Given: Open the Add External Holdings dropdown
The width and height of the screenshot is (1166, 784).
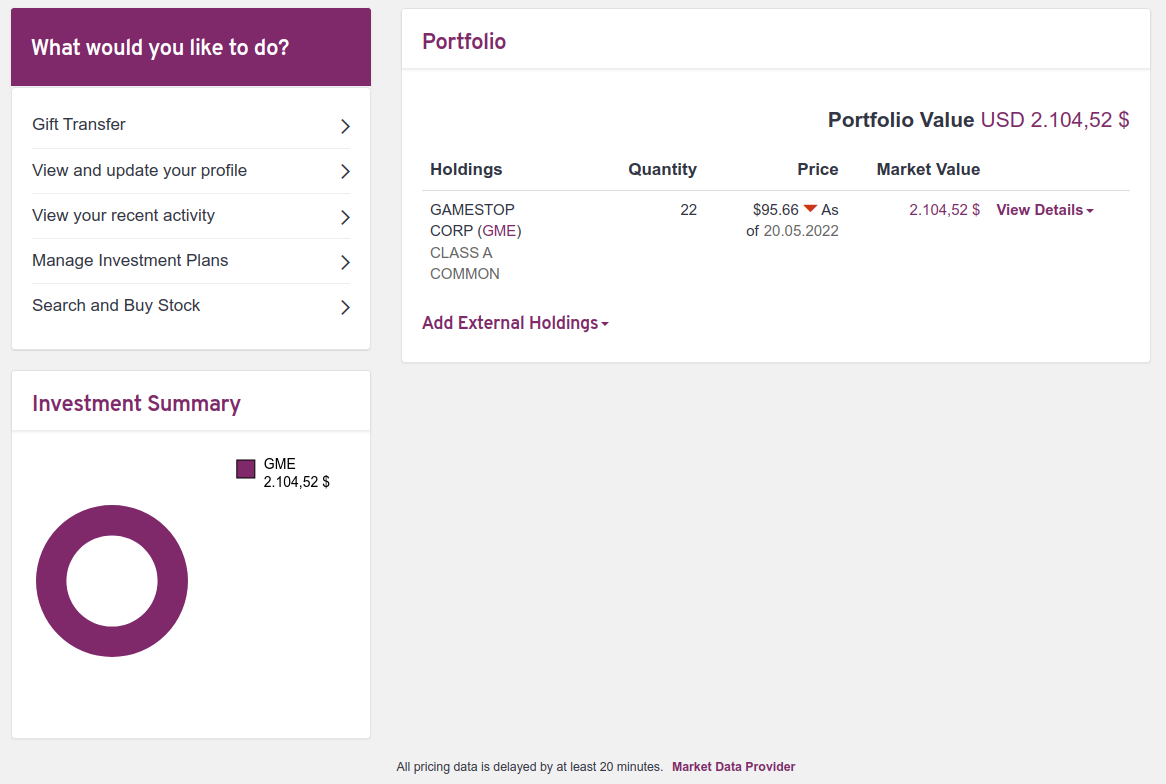Looking at the screenshot, I should (514, 323).
